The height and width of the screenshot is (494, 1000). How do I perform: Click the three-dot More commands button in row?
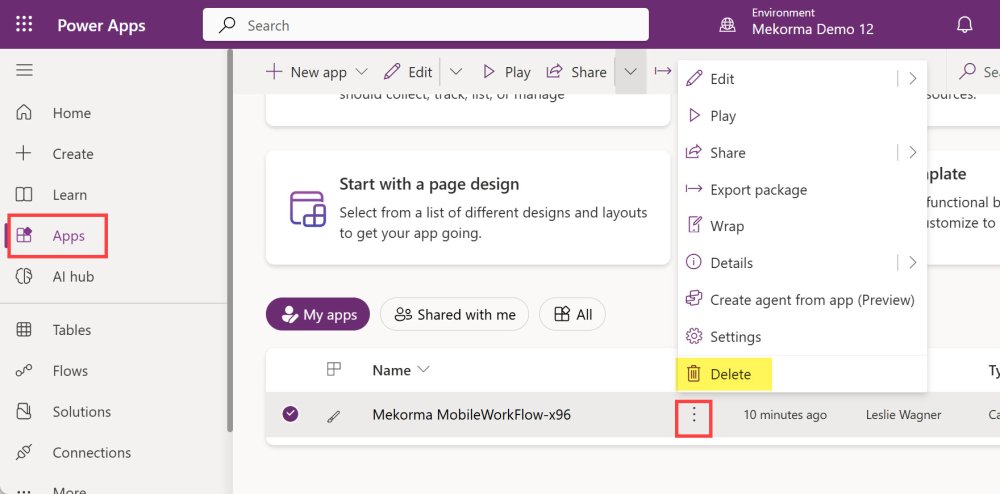coord(694,416)
